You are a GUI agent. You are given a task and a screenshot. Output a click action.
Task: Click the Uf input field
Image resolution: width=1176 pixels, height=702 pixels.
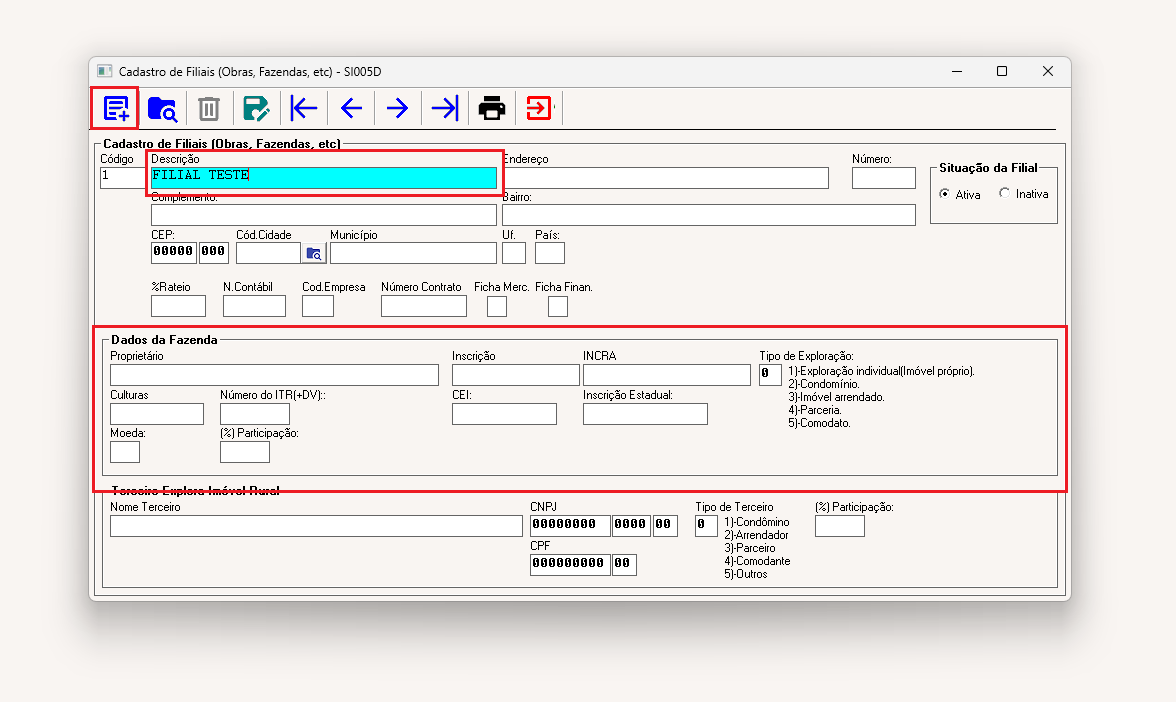(514, 254)
